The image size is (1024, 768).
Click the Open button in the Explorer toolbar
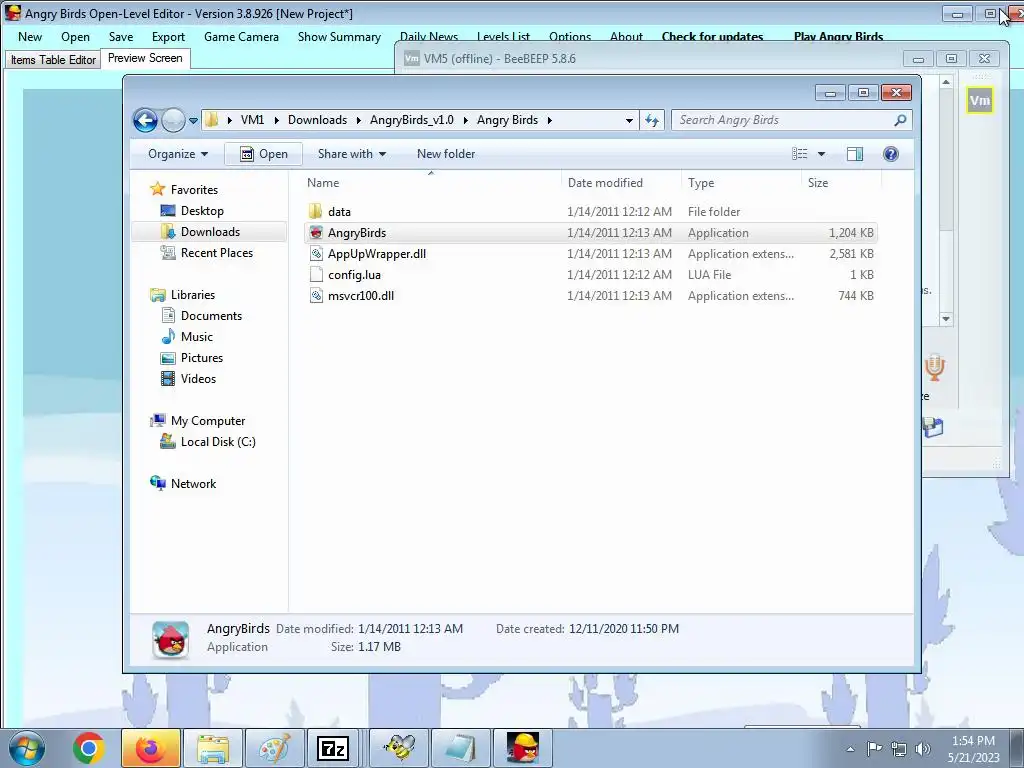263,154
